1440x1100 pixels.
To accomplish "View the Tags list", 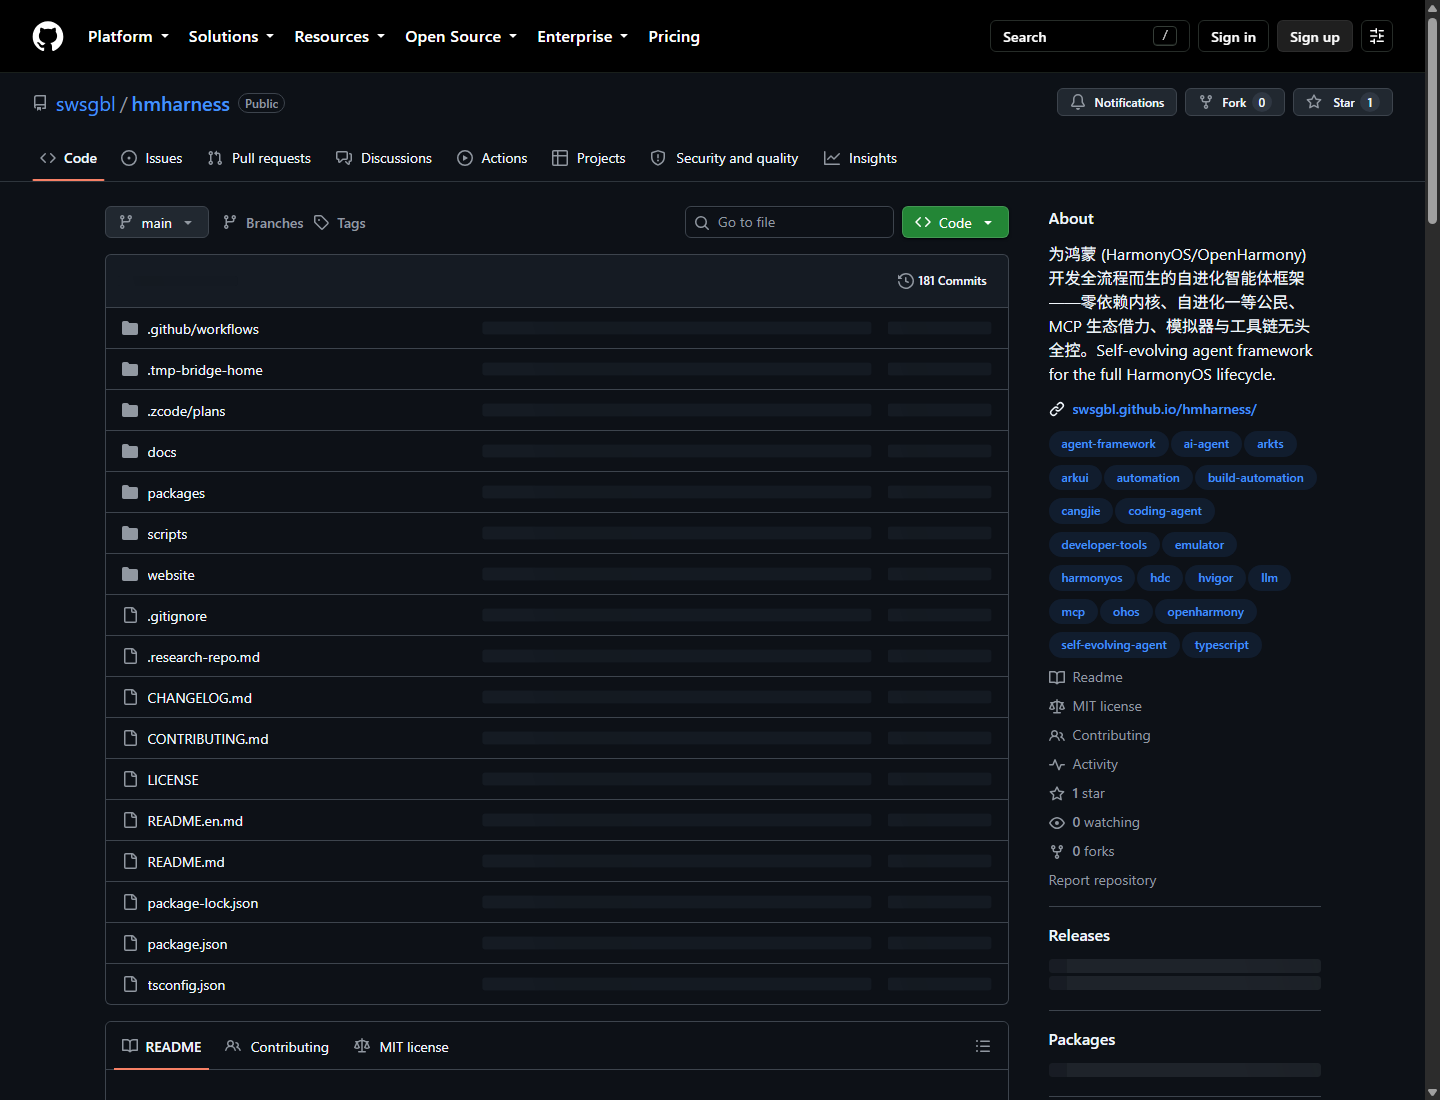I will [340, 223].
